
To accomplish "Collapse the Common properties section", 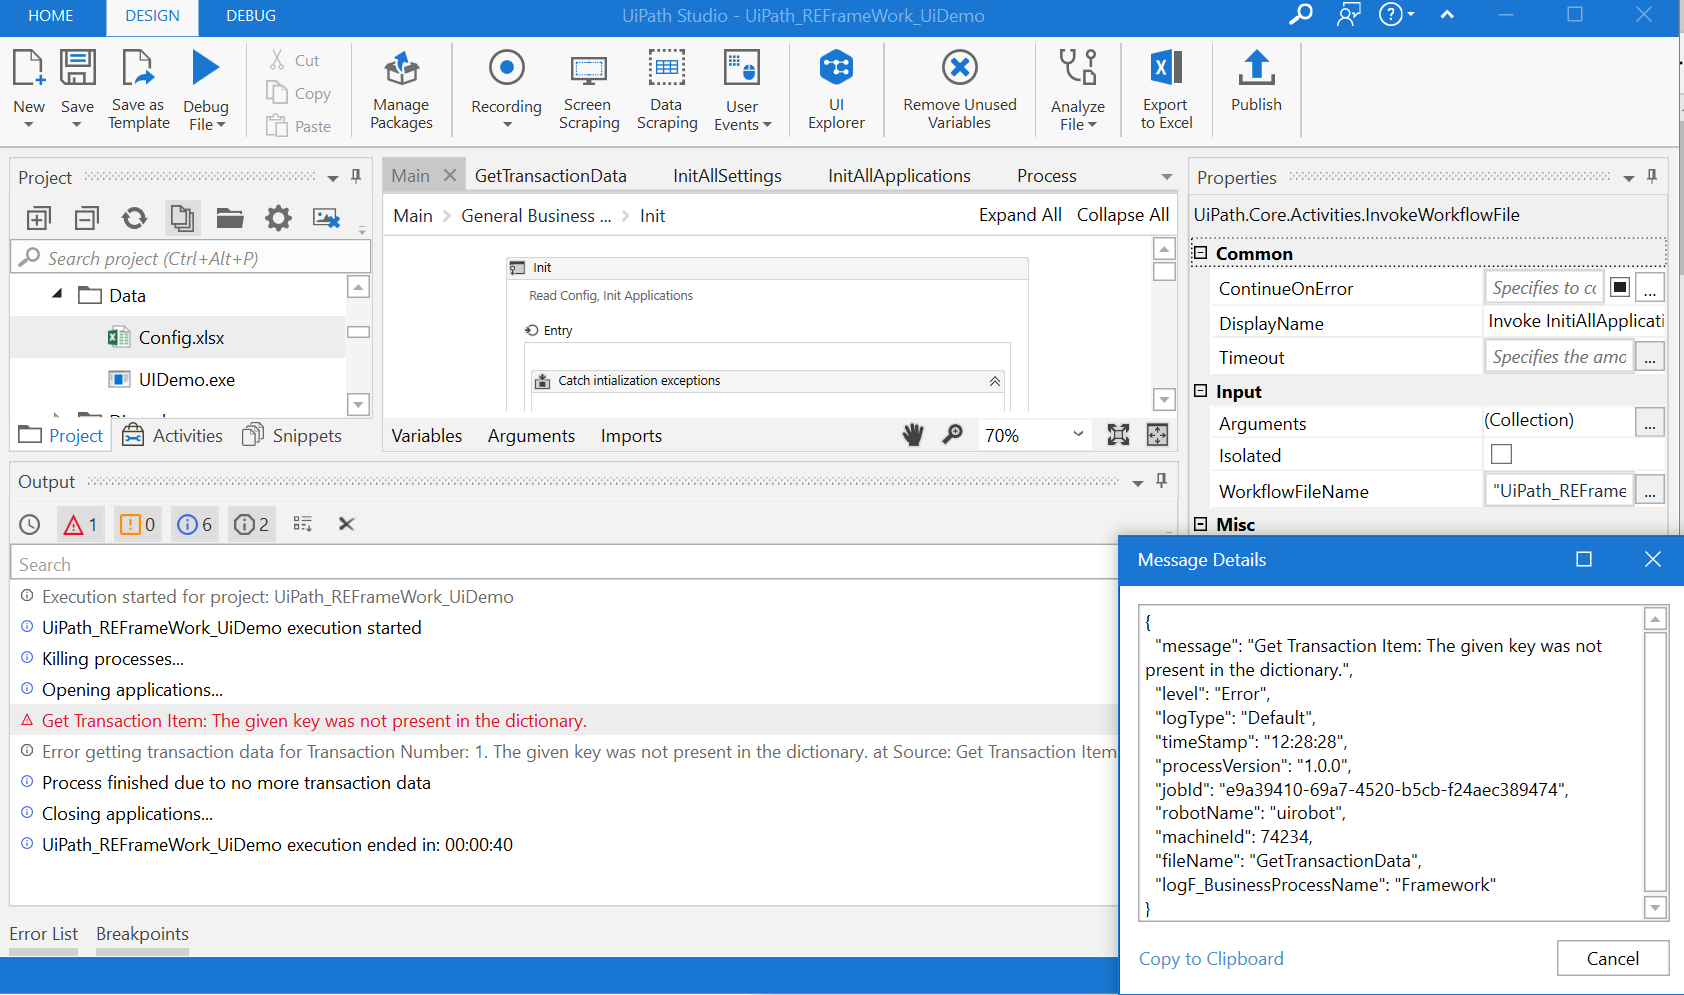I will (x=1200, y=253).
